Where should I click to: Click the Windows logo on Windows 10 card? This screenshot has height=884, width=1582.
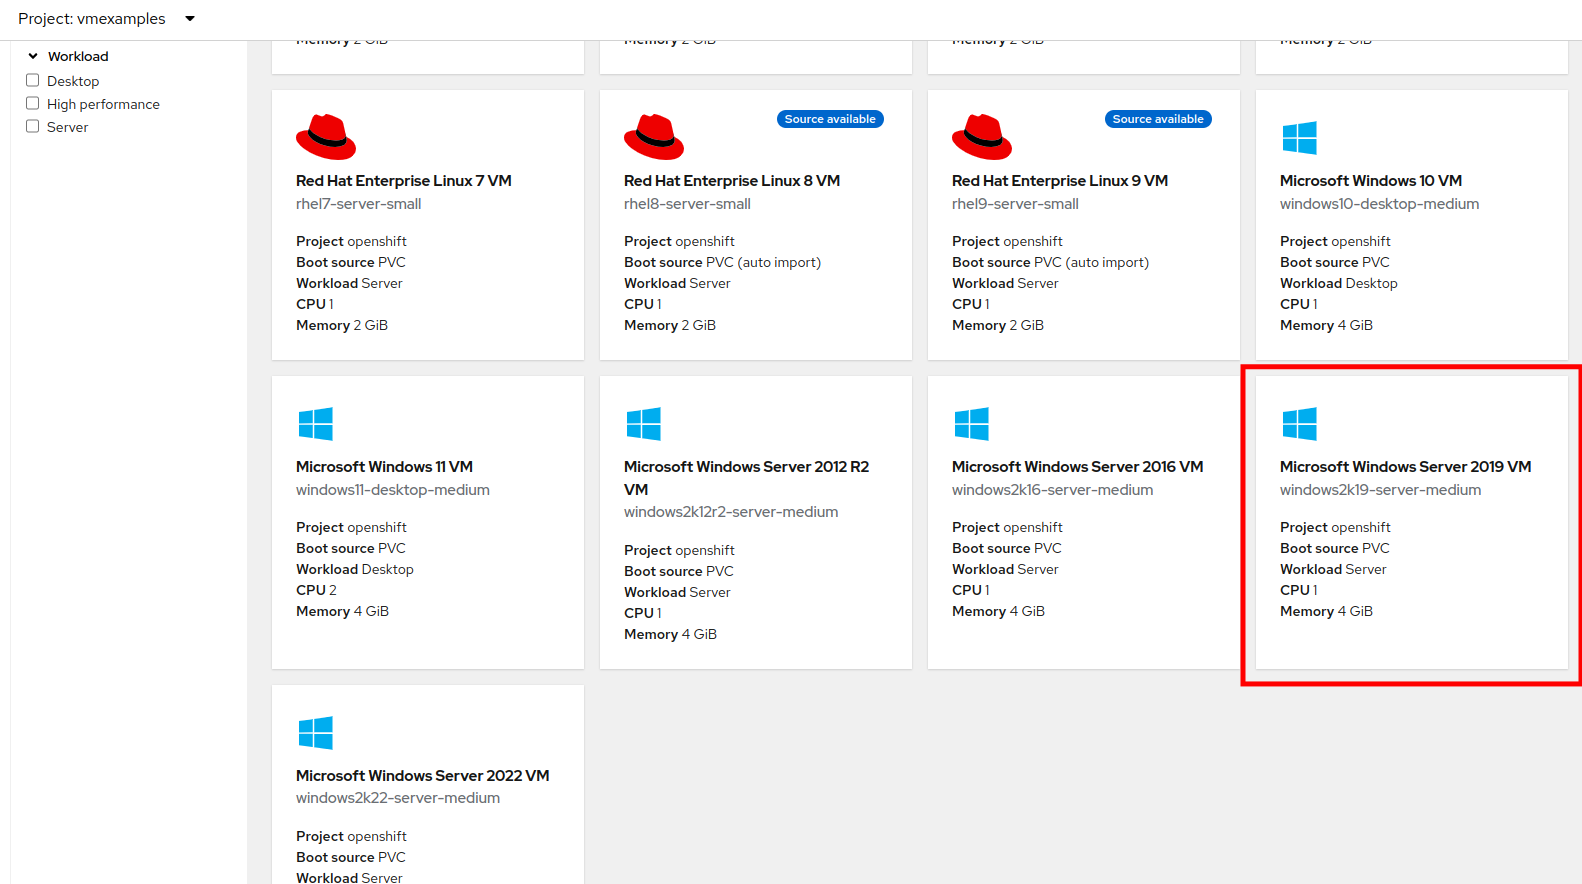point(1300,138)
